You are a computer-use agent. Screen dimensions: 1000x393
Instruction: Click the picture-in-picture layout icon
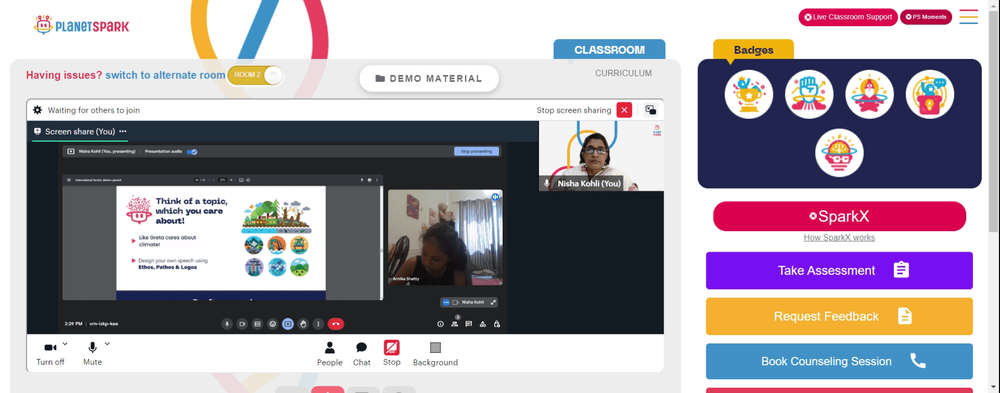point(651,110)
